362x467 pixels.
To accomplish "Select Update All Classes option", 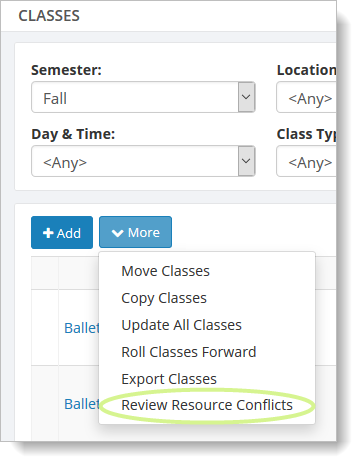I will click(x=181, y=325).
